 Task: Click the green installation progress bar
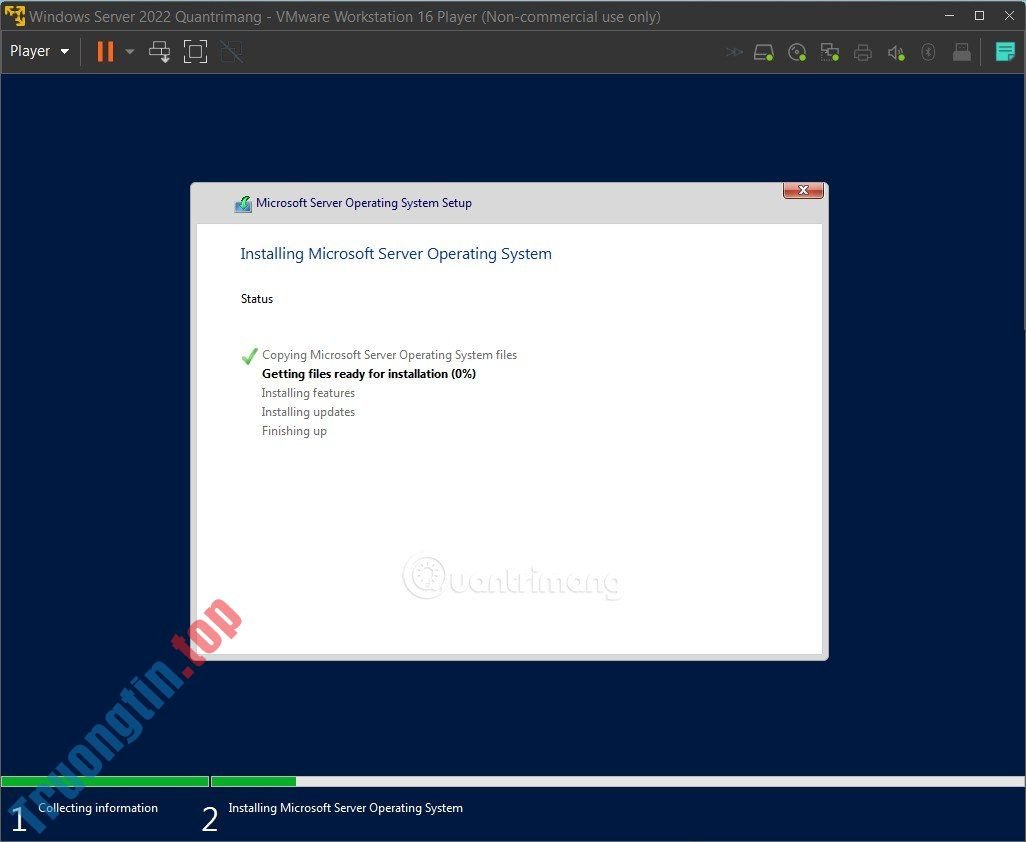105,781
